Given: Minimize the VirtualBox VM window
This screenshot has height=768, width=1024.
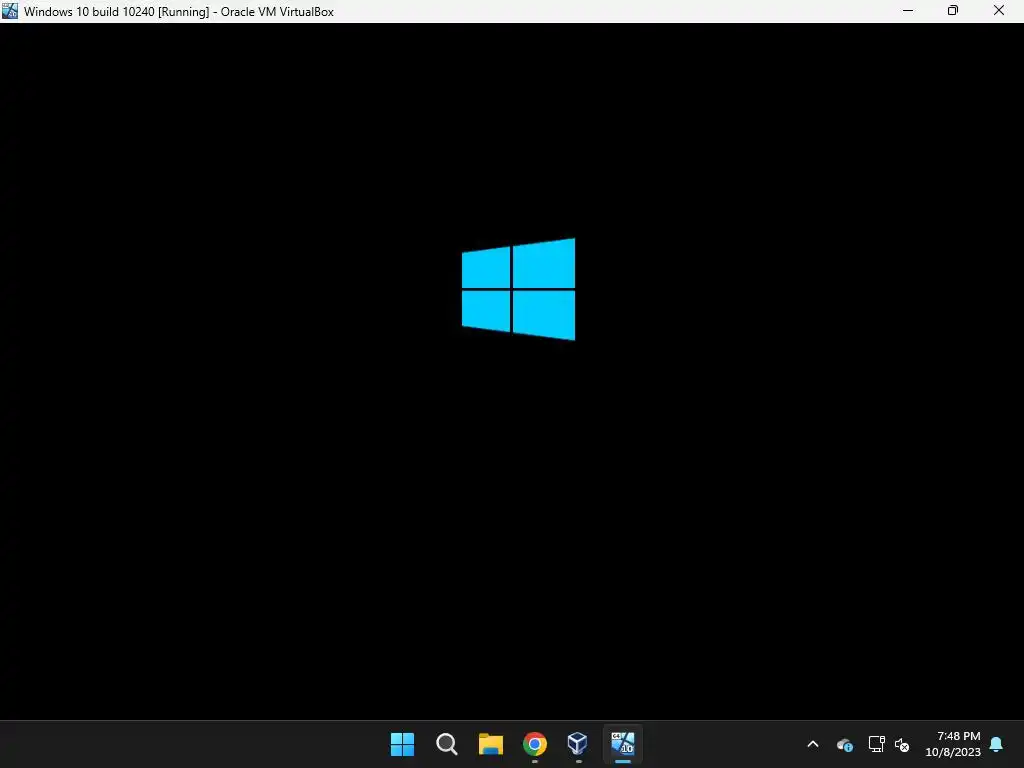Looking at the screenshot, I should tap(908, 11).
